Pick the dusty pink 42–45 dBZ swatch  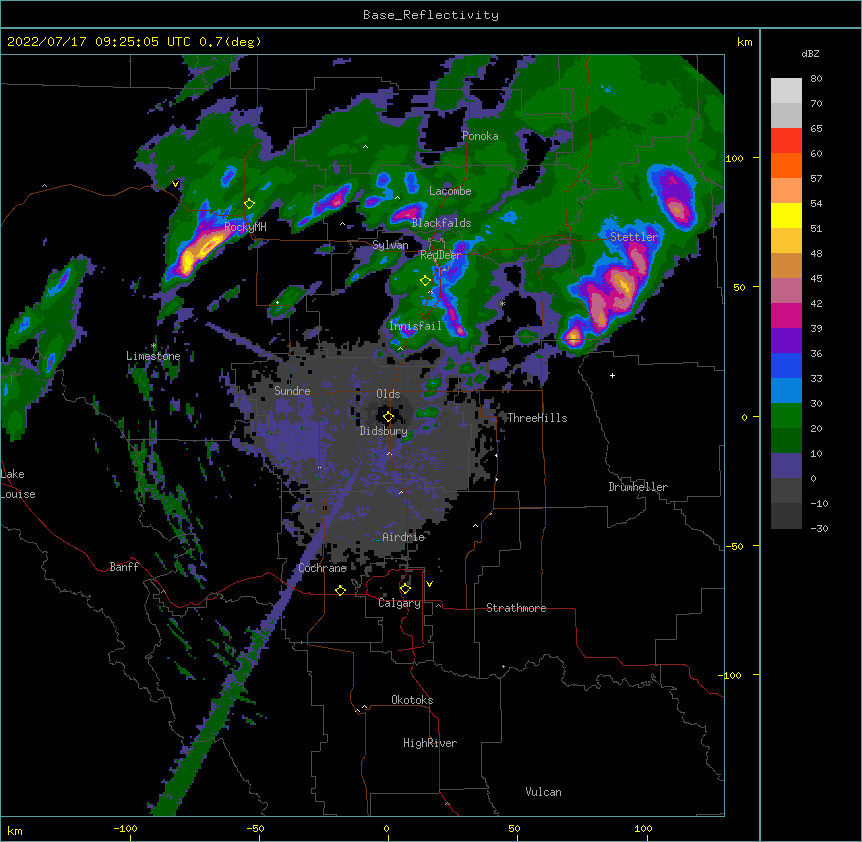786,291
